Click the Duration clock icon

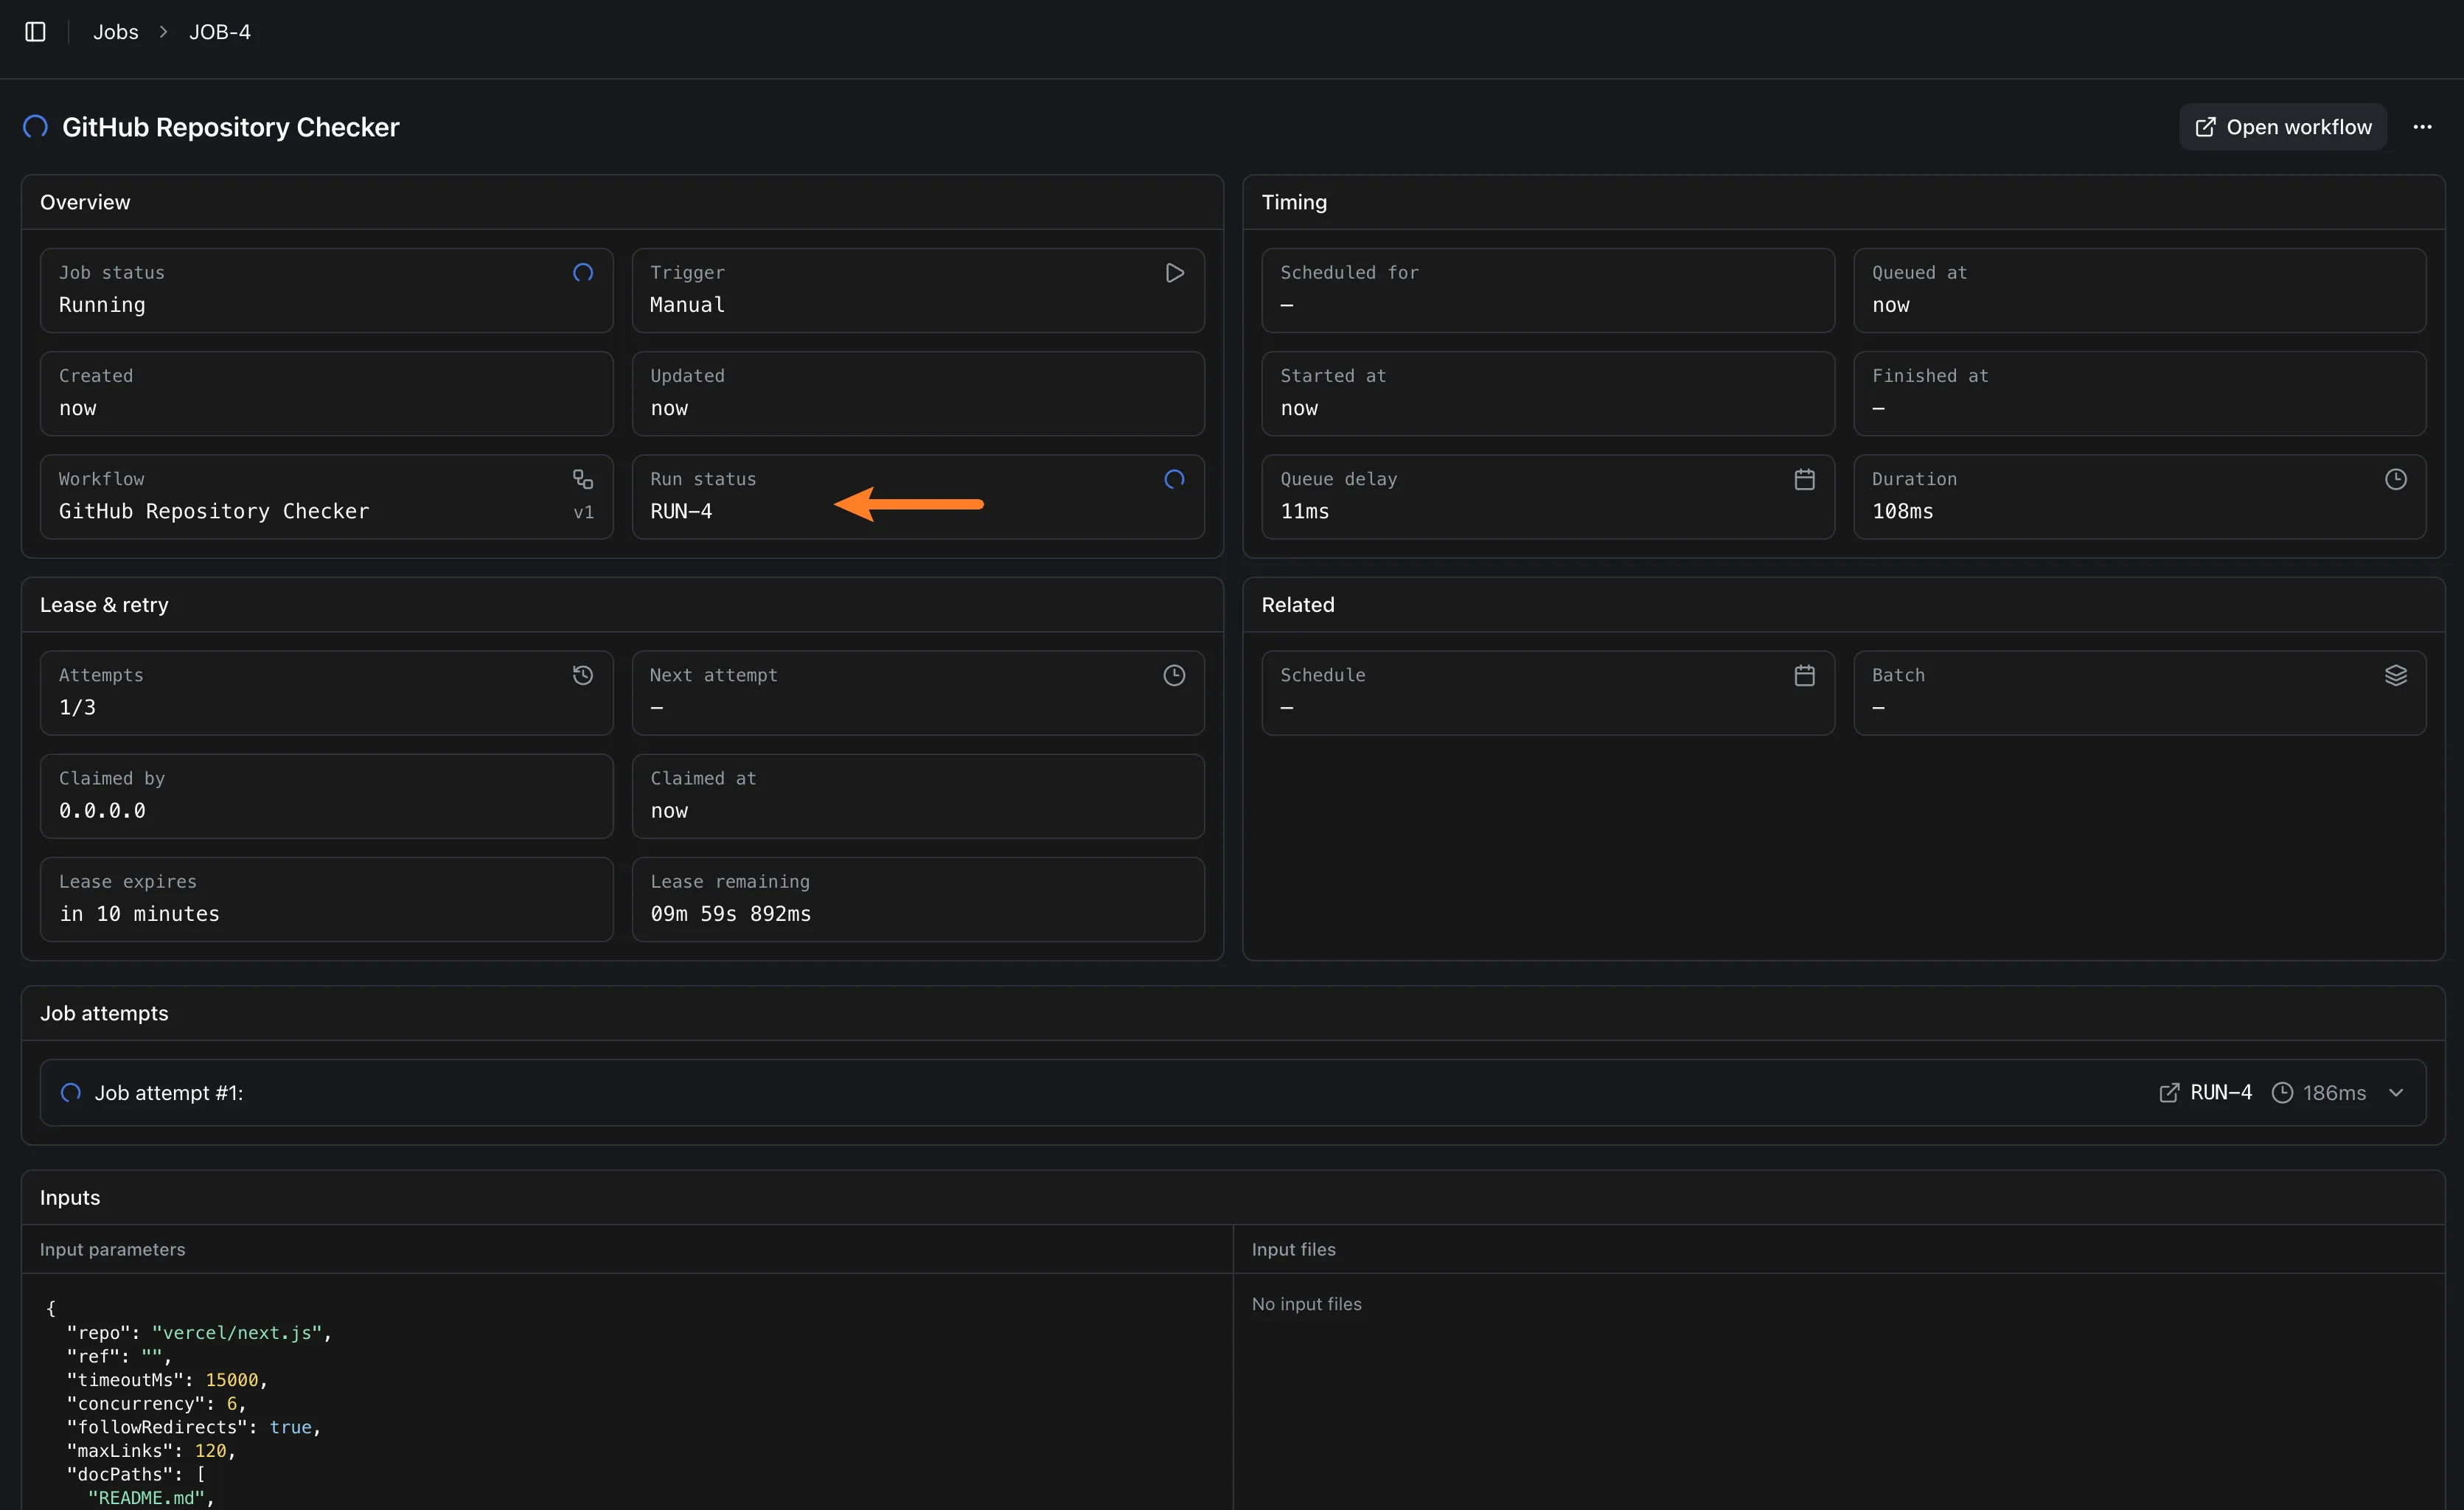pyautogui.click(x=2395, y=480)
